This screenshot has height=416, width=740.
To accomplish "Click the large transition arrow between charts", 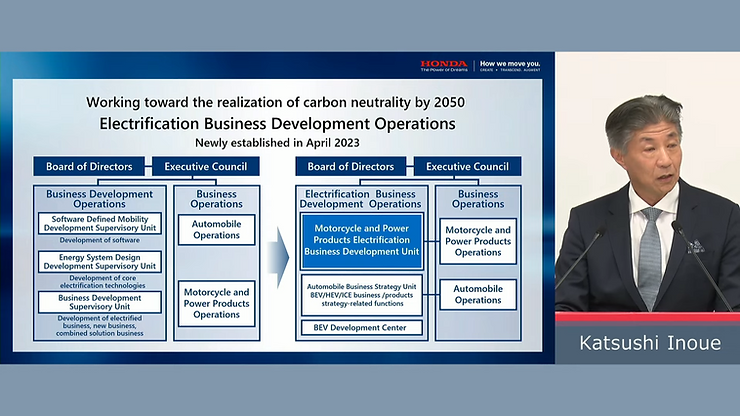I will (x=278, y=258).
